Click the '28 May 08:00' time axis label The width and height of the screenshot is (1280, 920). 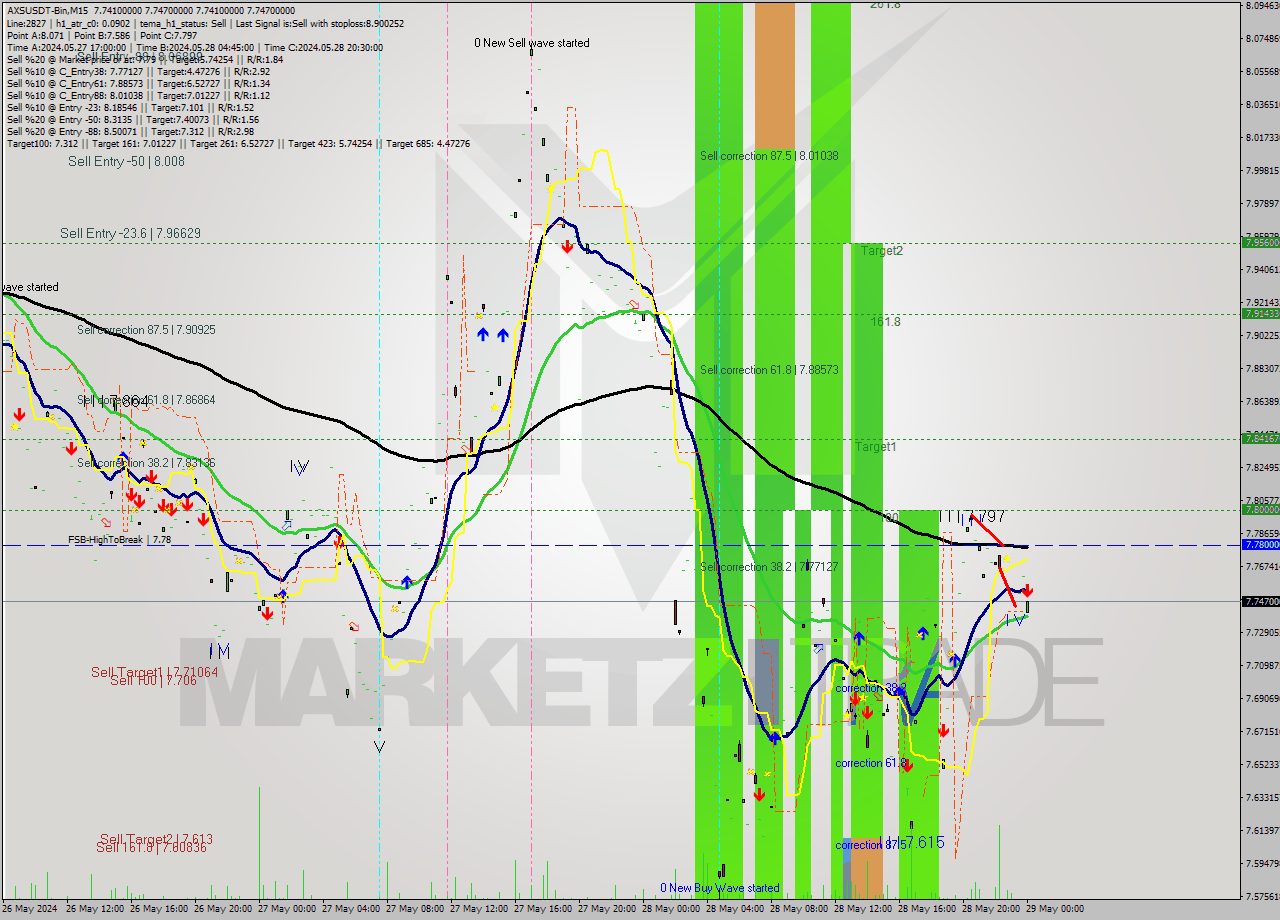800,909
